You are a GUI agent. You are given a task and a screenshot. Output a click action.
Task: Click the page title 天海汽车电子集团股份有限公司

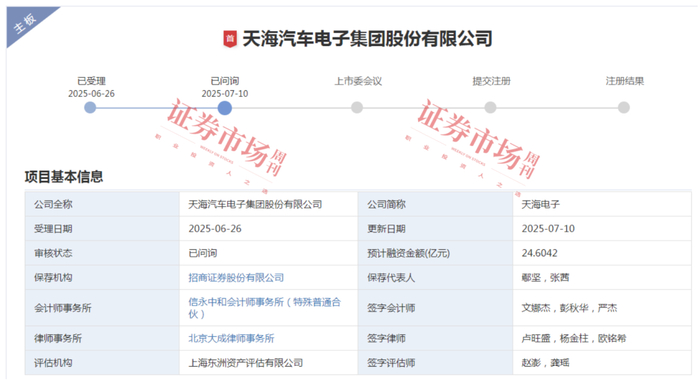point(367,39)
